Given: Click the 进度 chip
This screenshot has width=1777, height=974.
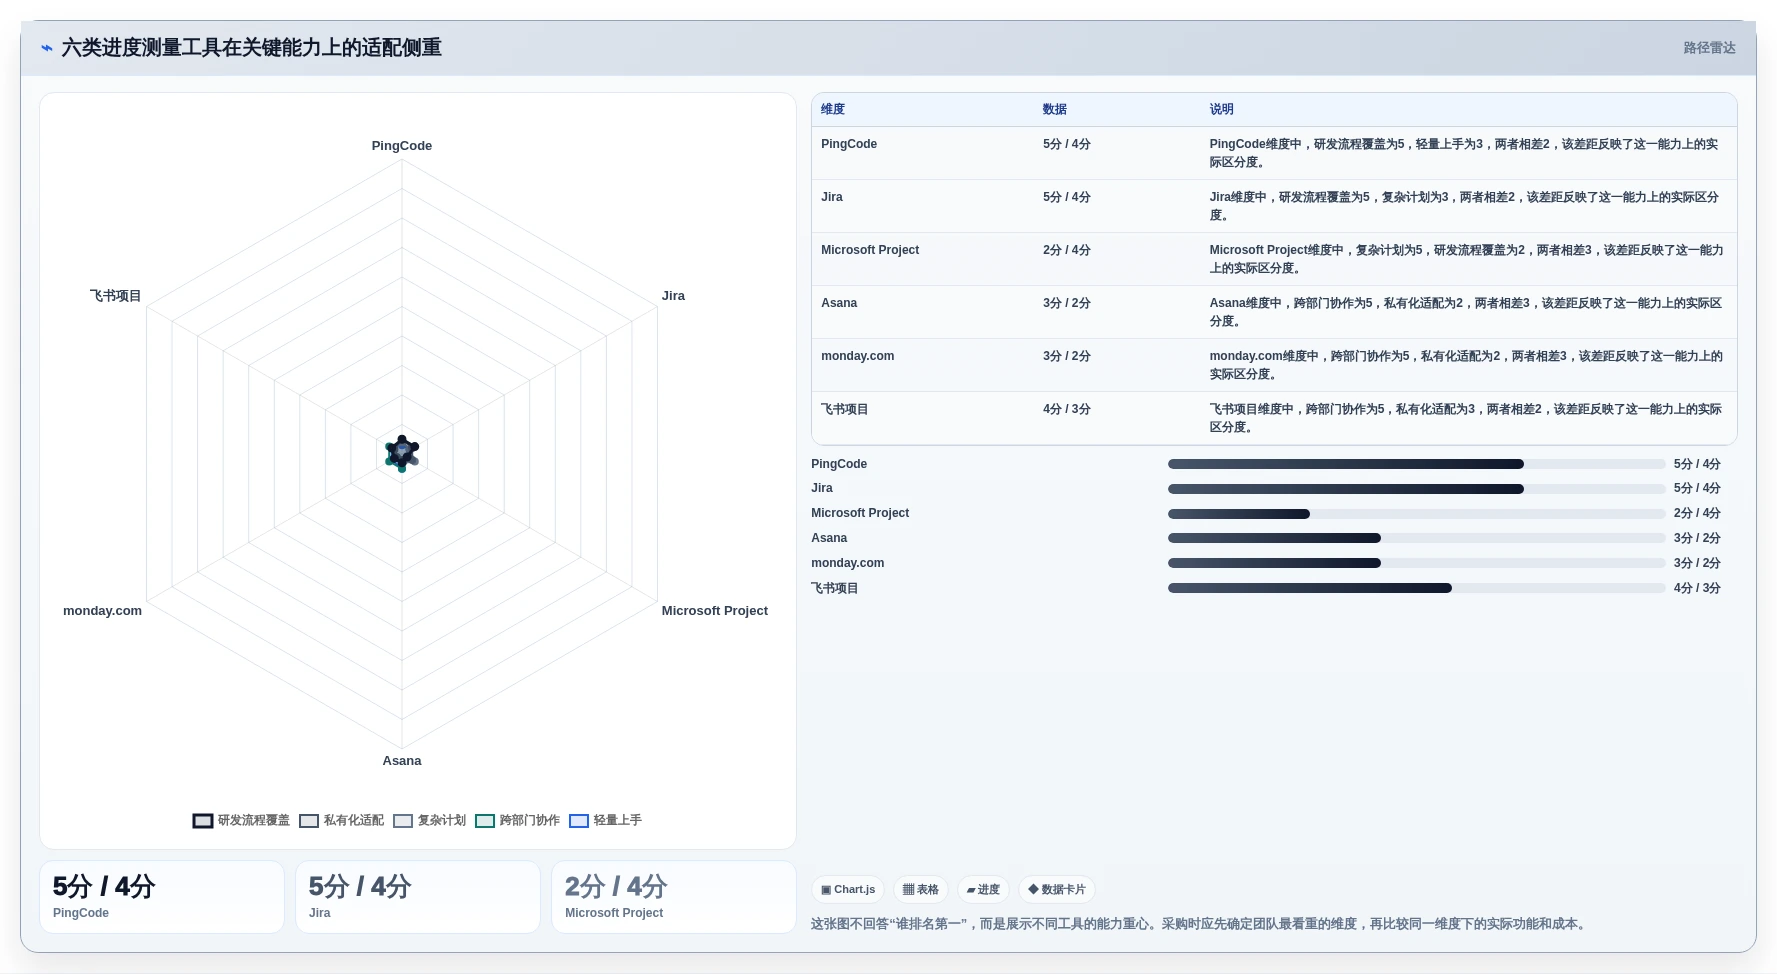Looking at the screenshot, I should pos(983,889).
